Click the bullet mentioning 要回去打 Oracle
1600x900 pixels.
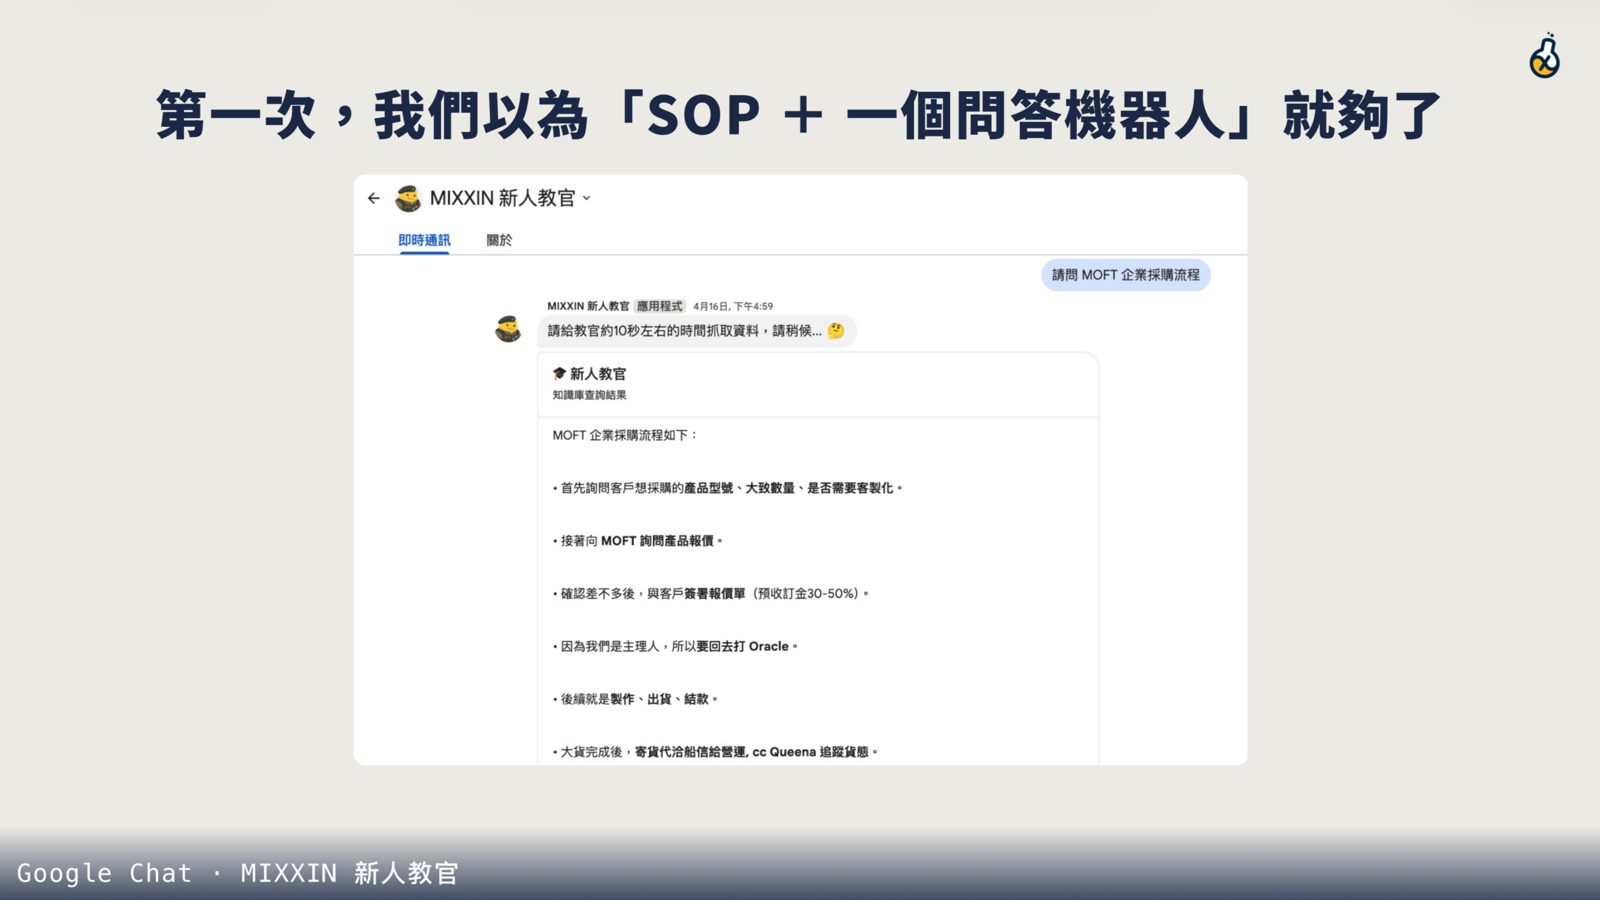pyautogui.click(x=676, y=647)
